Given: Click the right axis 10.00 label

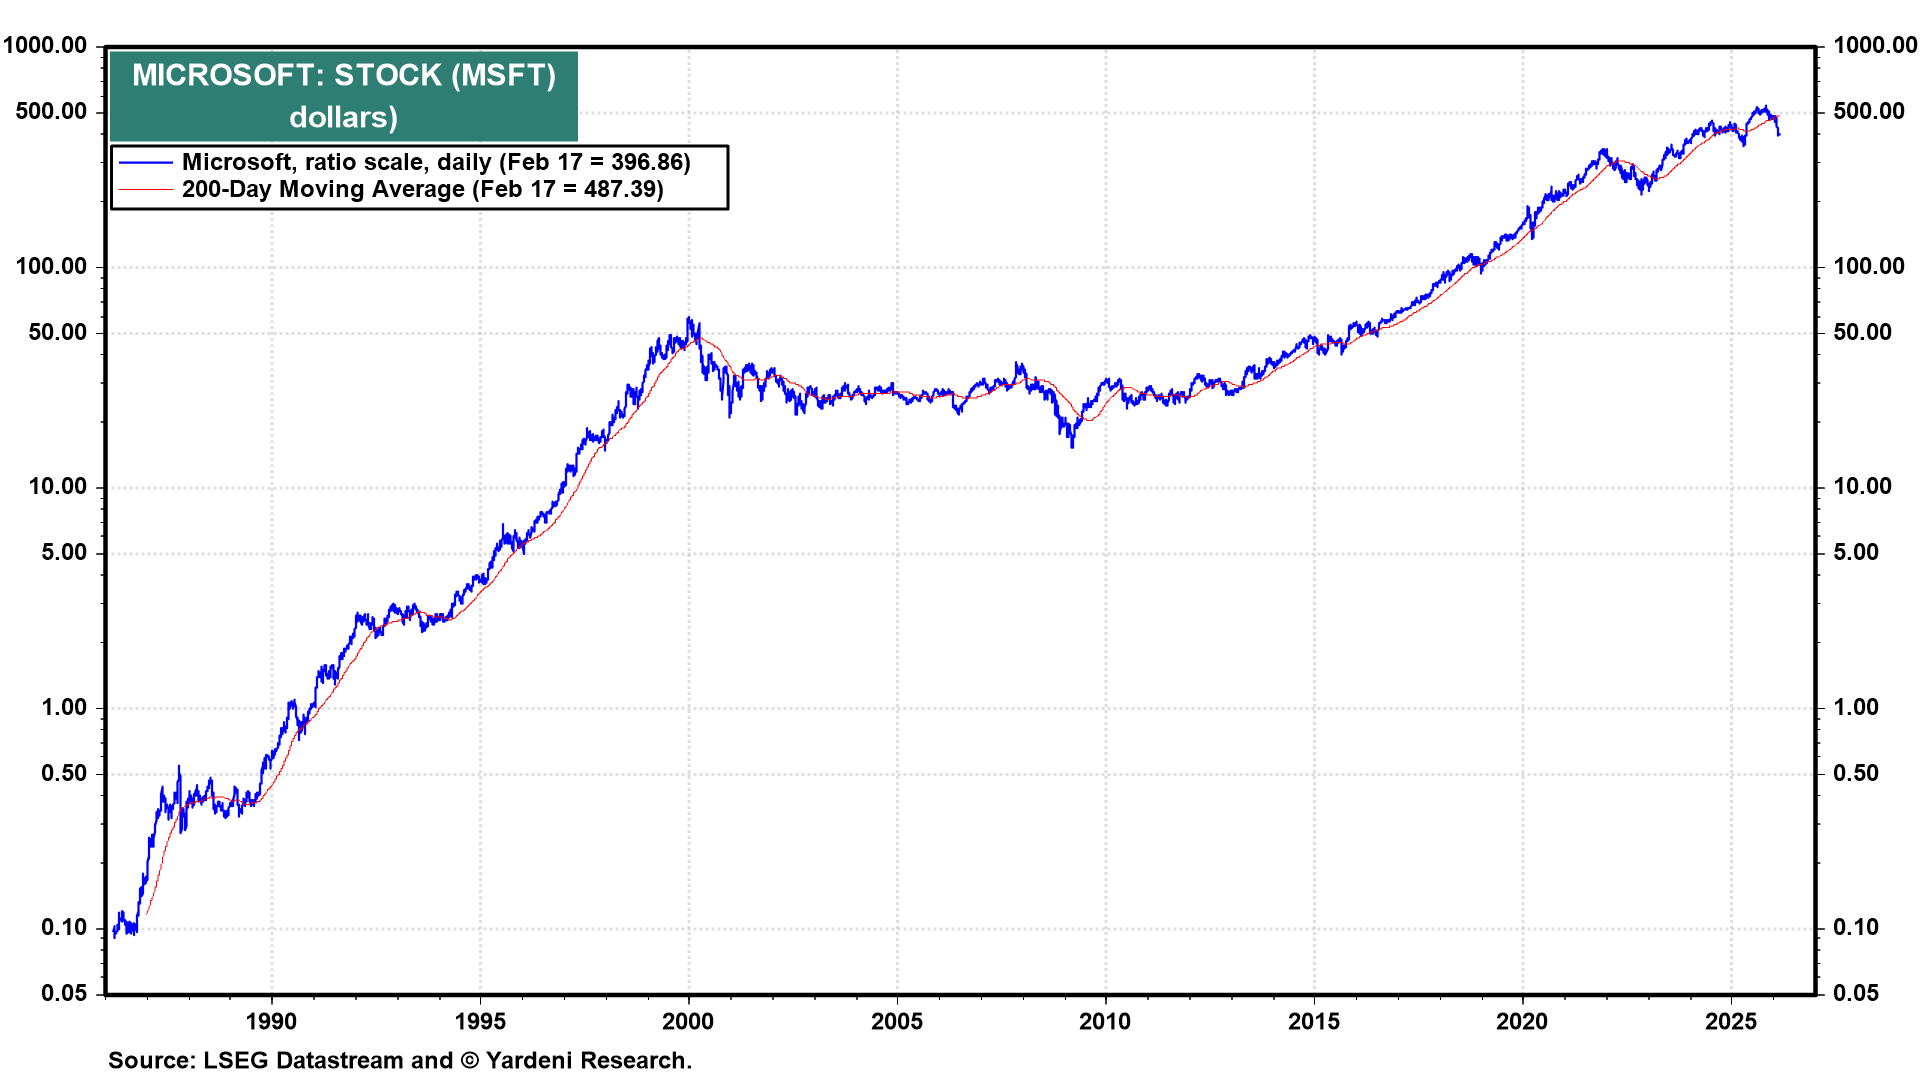Looking at the screenshot, I should [x=1863, y=487].
